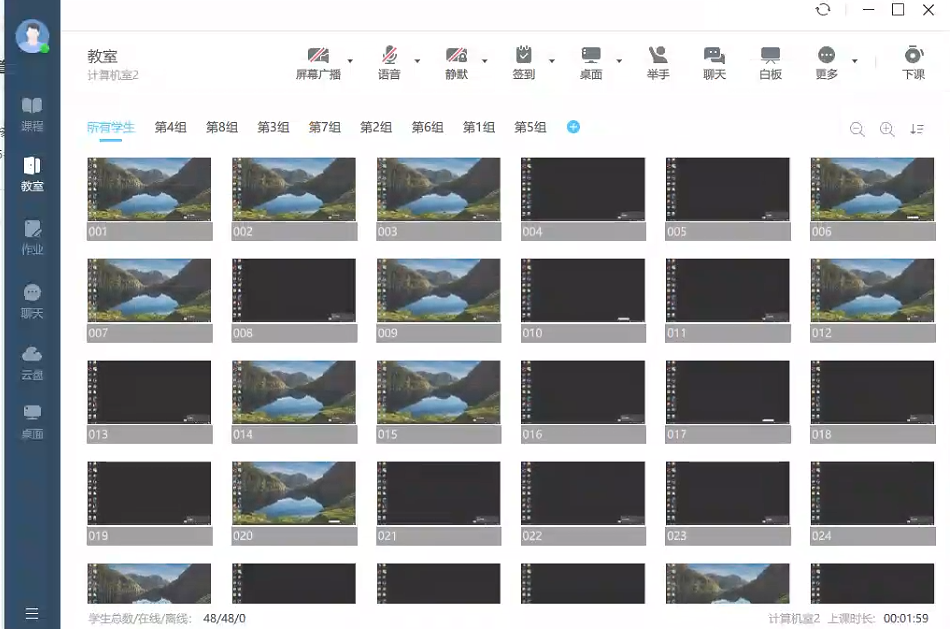The height and width of the screenshot is (629, 950).
Task: Open the 聊天 chat toolbar icon
Action: click(714, 57)
